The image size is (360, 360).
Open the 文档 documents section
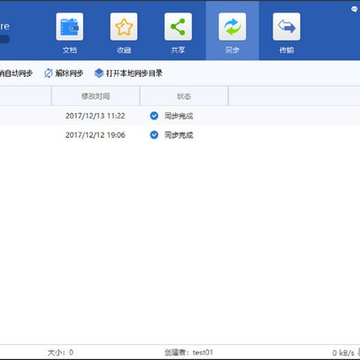[x=70, y=33]
